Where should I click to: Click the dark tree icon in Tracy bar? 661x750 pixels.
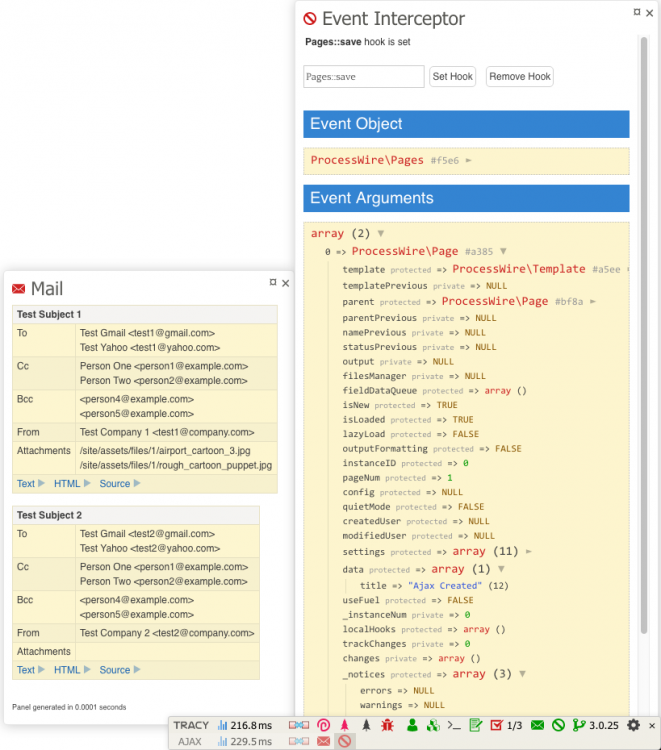coord(366,725)
